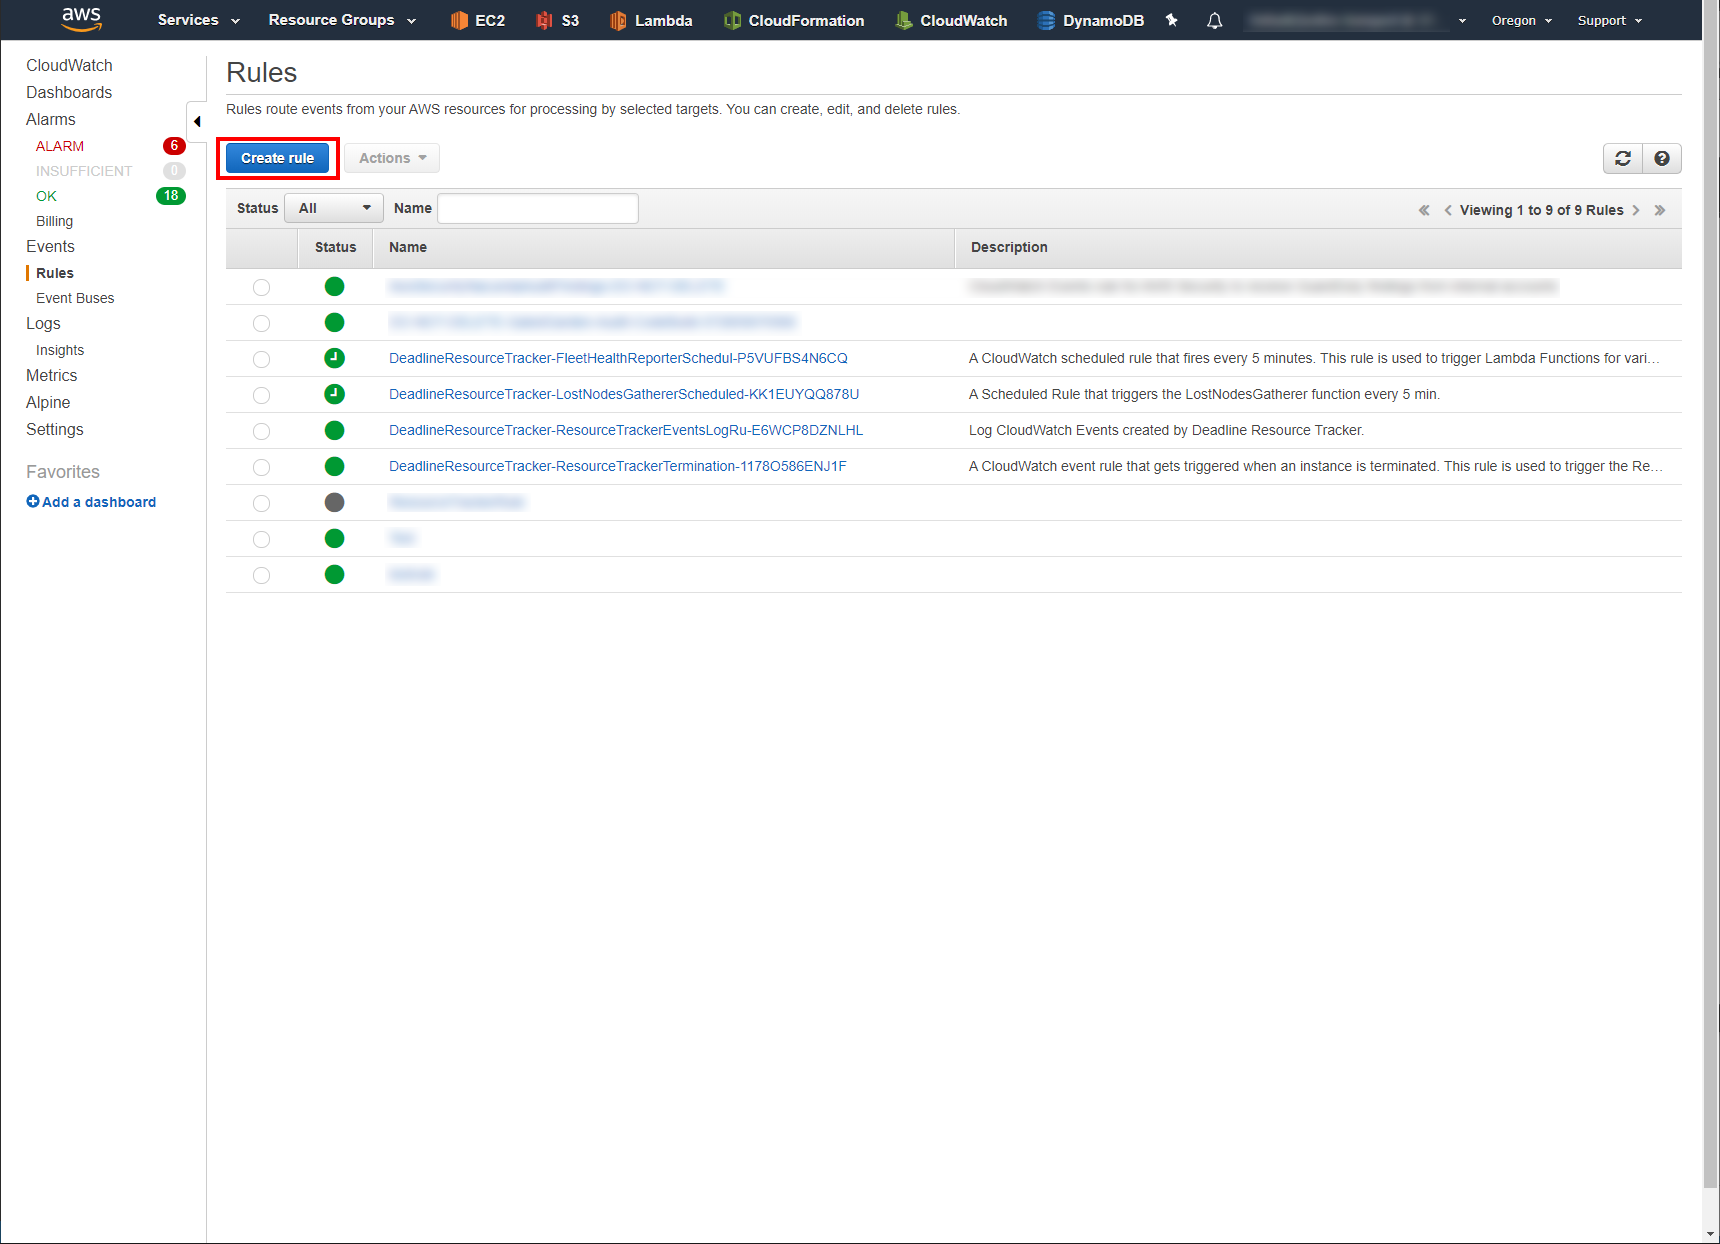Screen dimensions: 1720x1244
Task: Click the pin shortcut icon in navbar
Action: (x=1170, y=20)
